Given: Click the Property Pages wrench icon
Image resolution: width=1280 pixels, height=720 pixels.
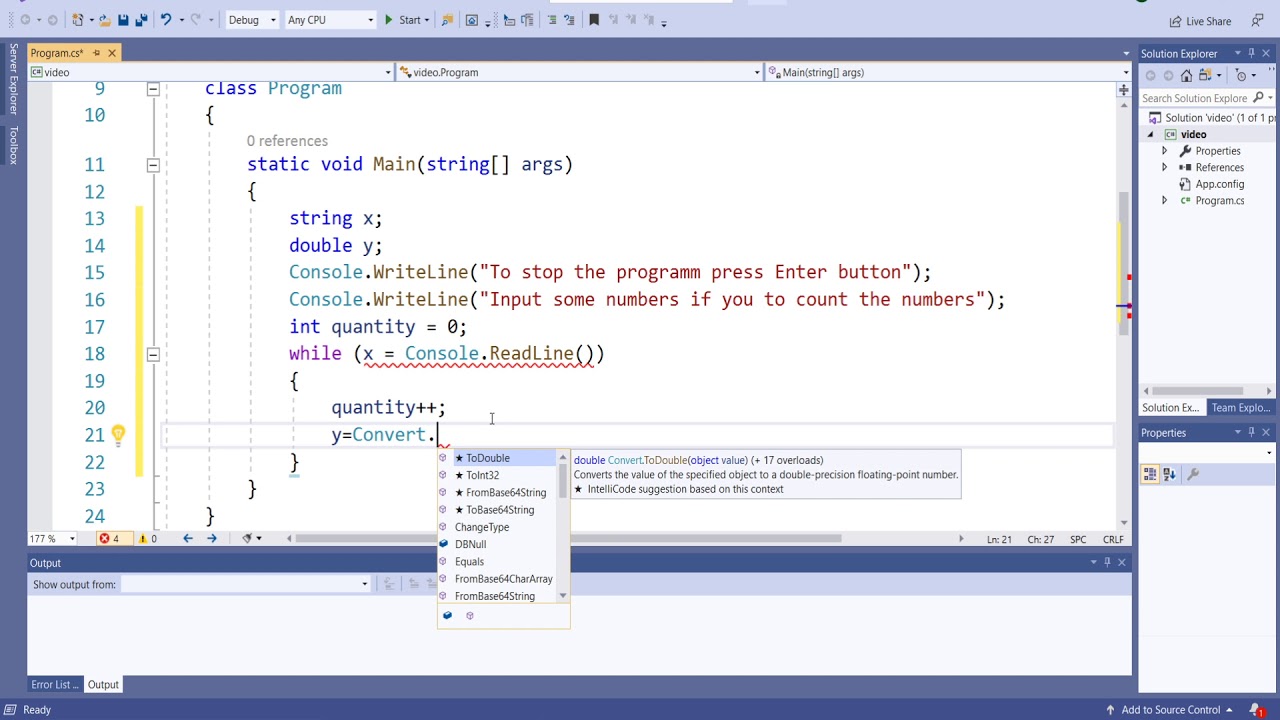Looking at the screenshot, I should (1192, 474).
